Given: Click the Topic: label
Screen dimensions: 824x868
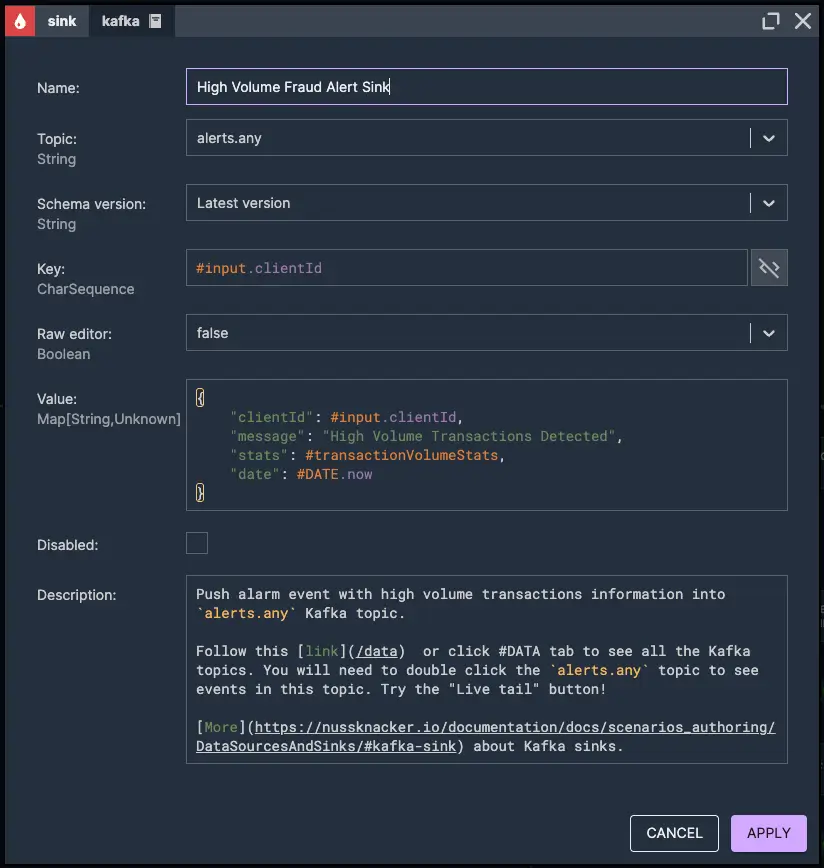Looking at the screenshot, I should (x=57, y=139).
